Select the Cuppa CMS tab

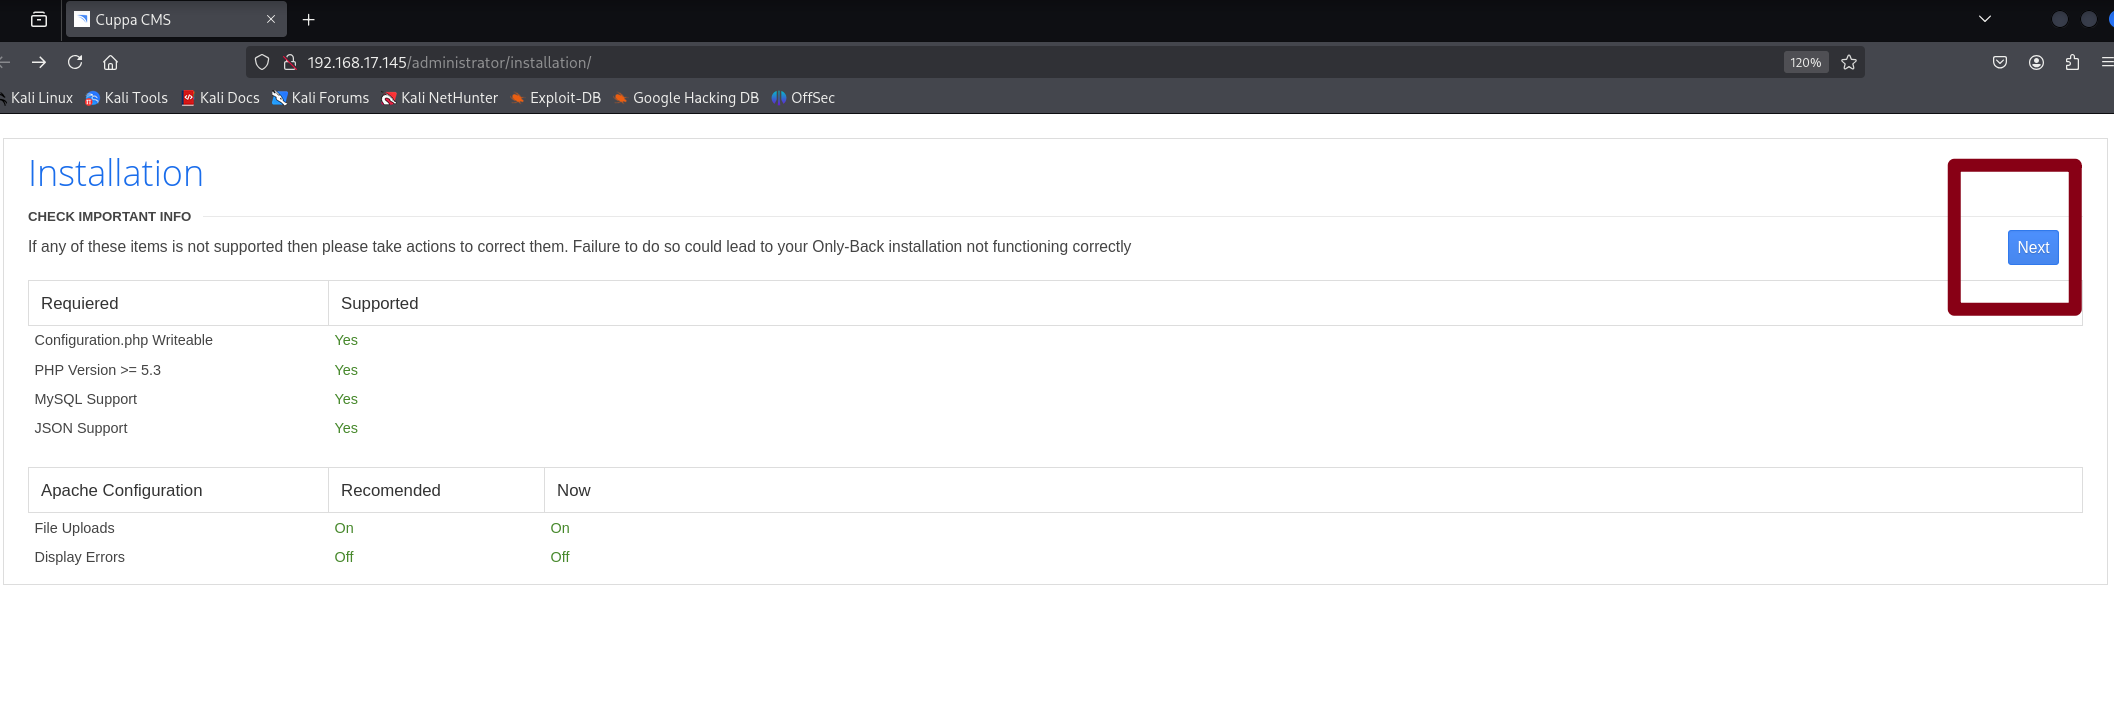[x=165, y=19]
